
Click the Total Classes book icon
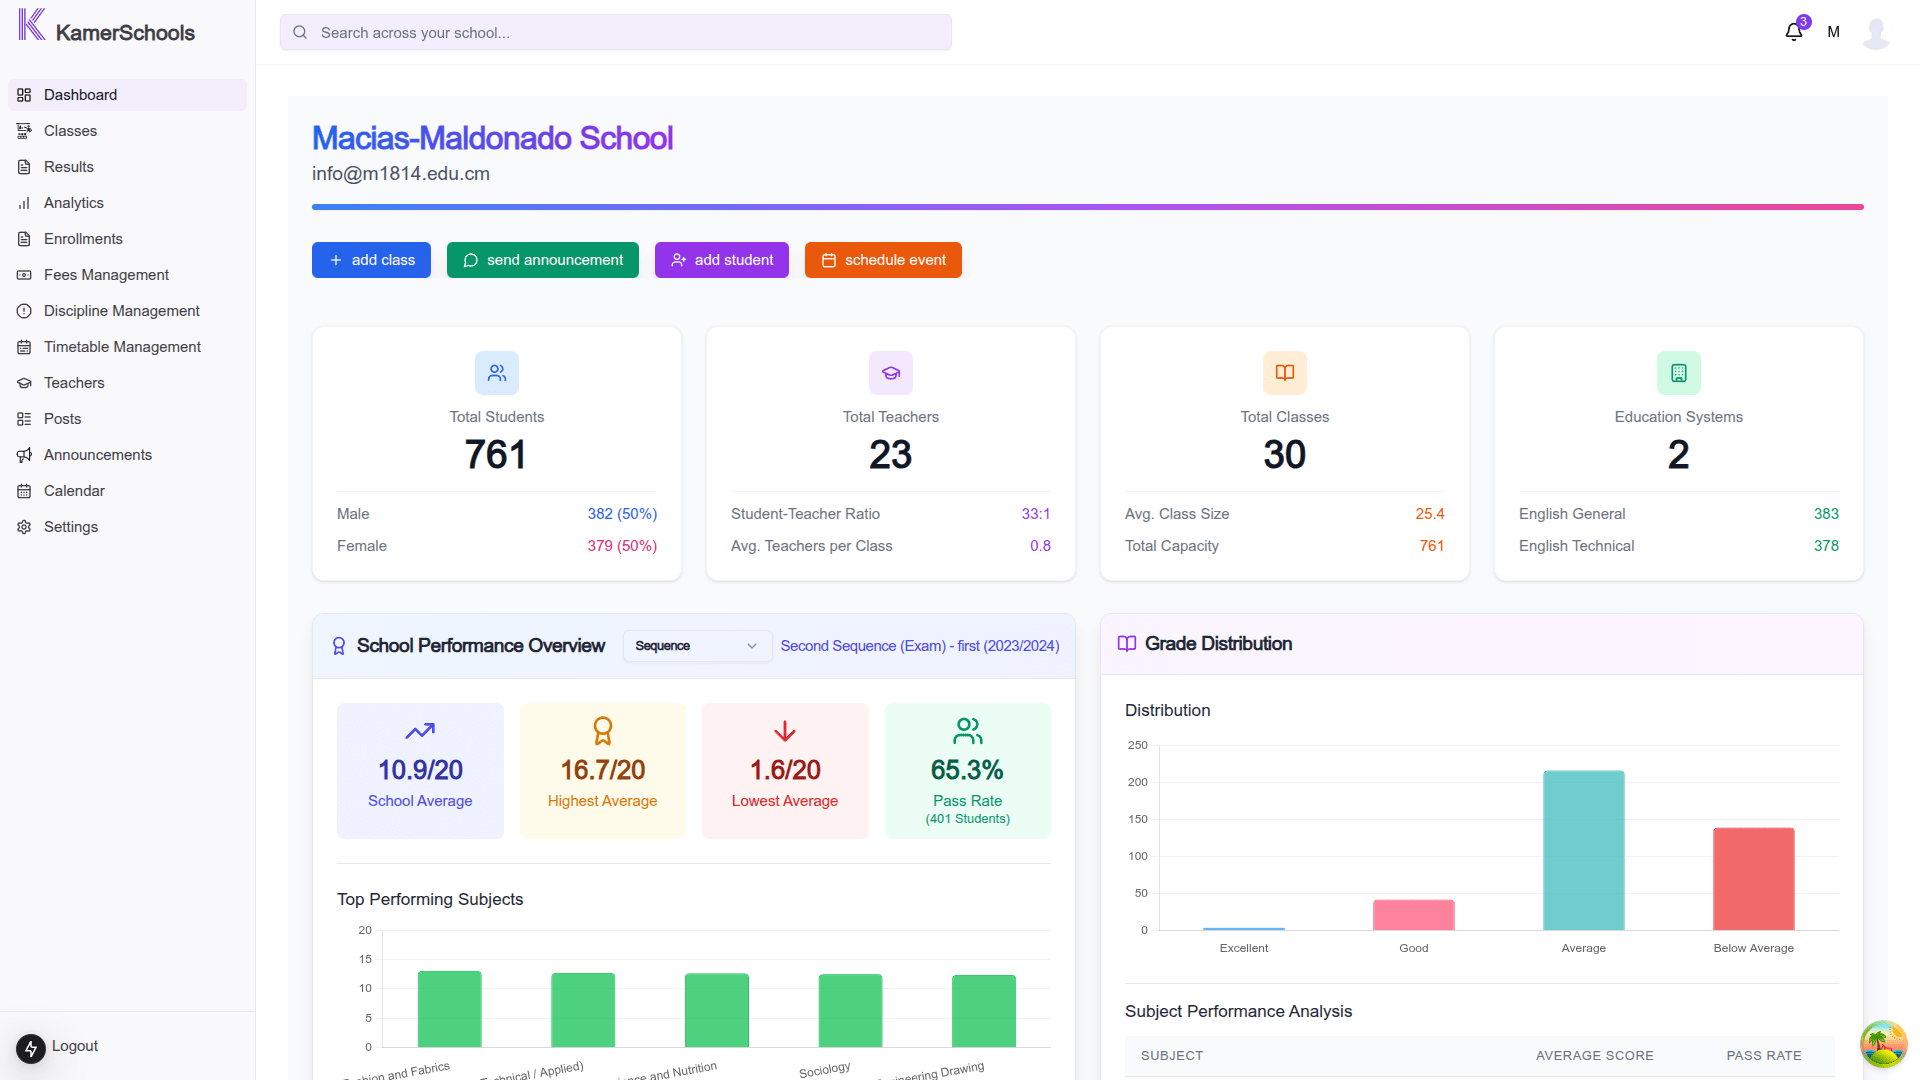[1284, 373]
